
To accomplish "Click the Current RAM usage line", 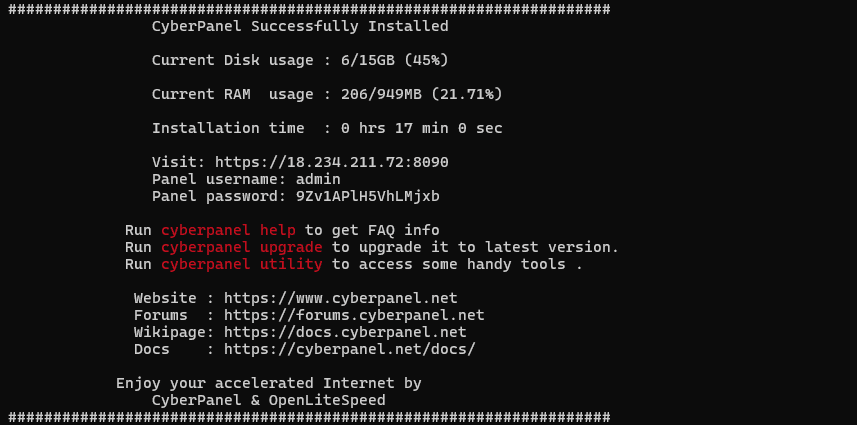I will (x=326, y=94).
